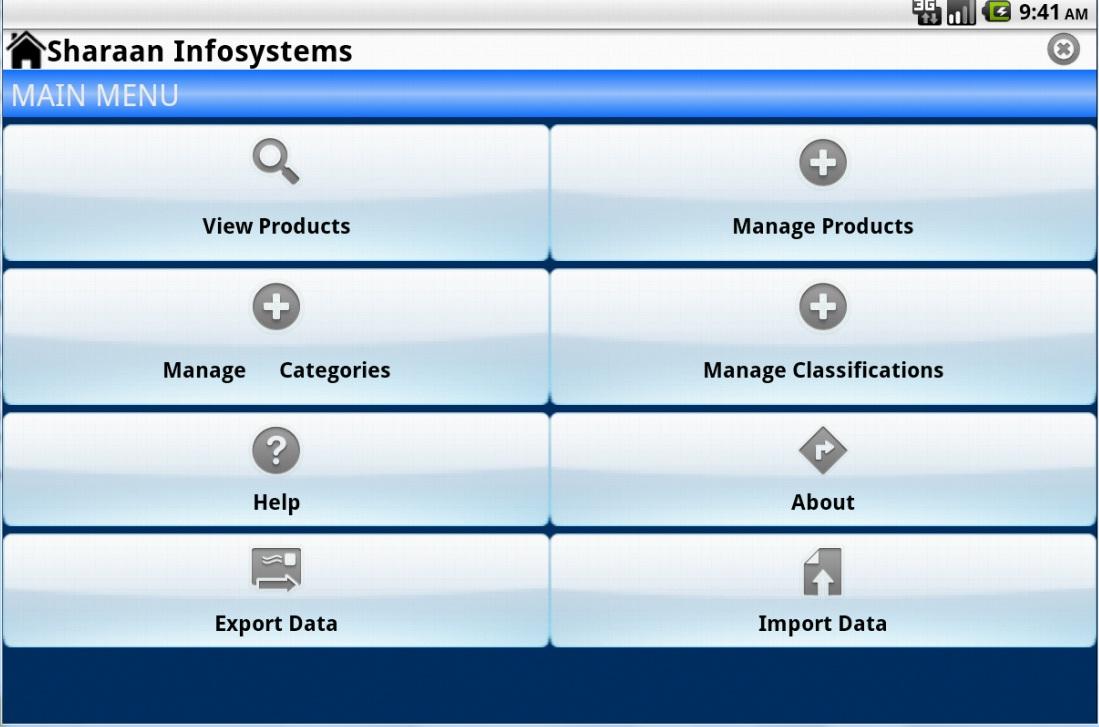Choose the Manage Classifications plus icon

[x=823, y=306]
